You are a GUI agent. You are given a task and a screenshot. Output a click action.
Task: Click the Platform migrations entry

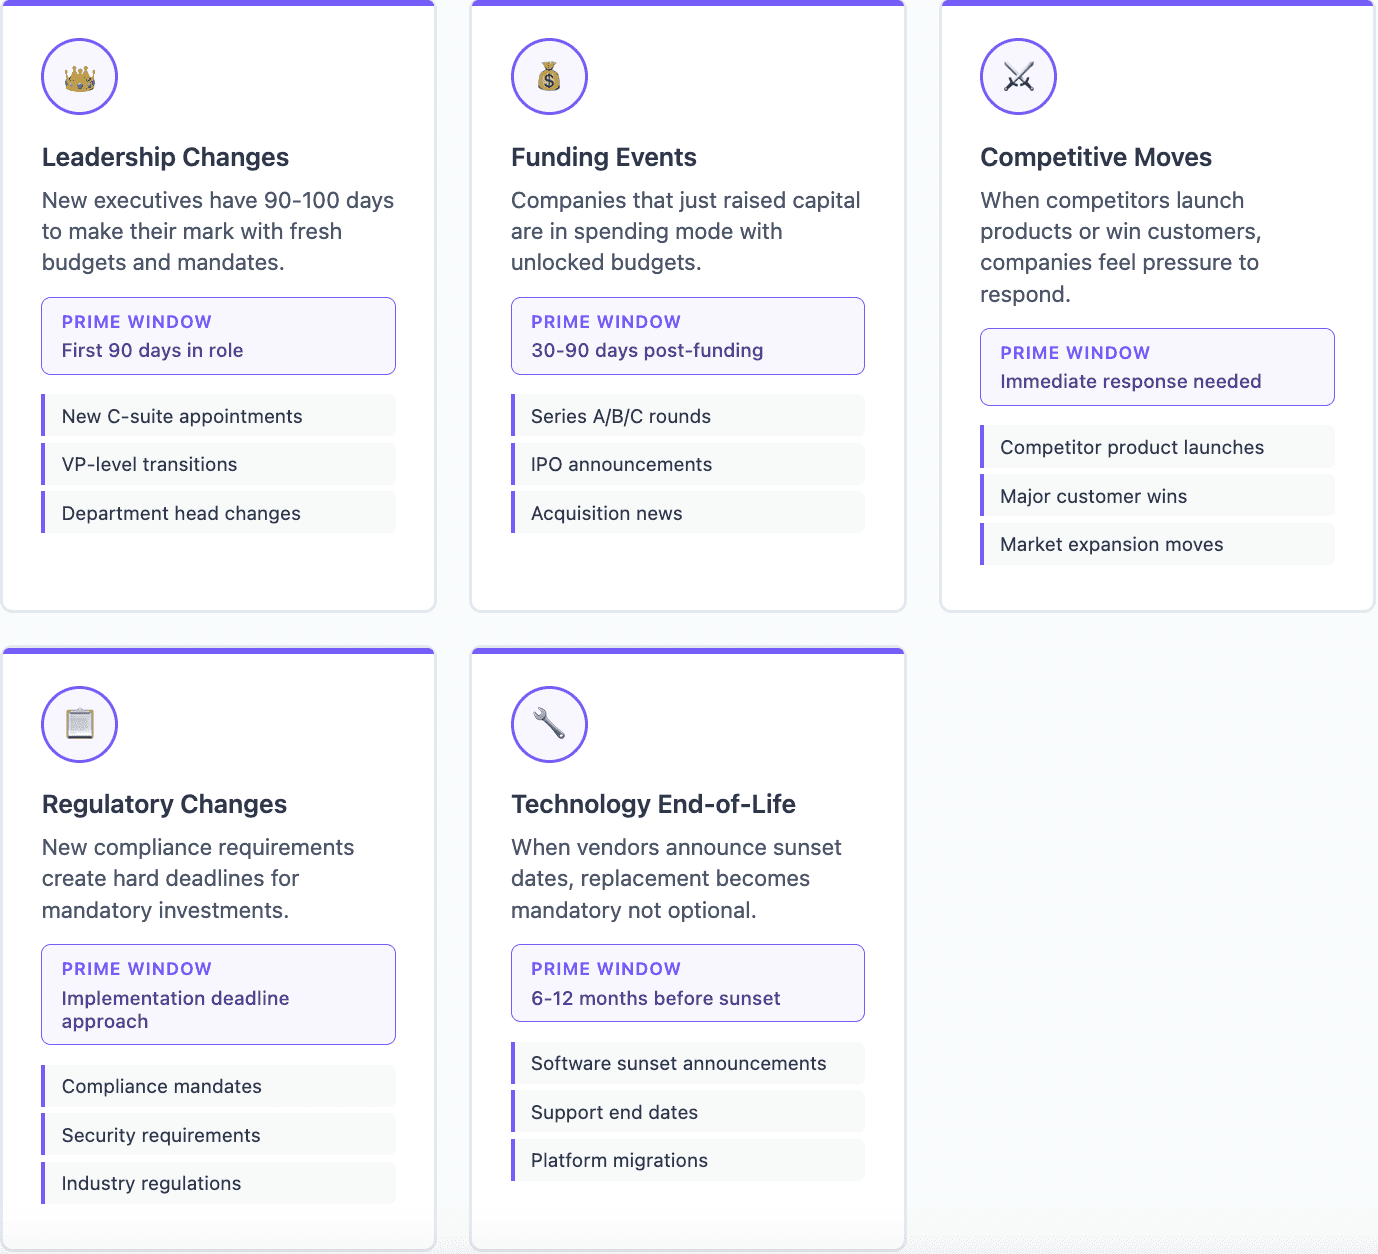point(687,1160)
